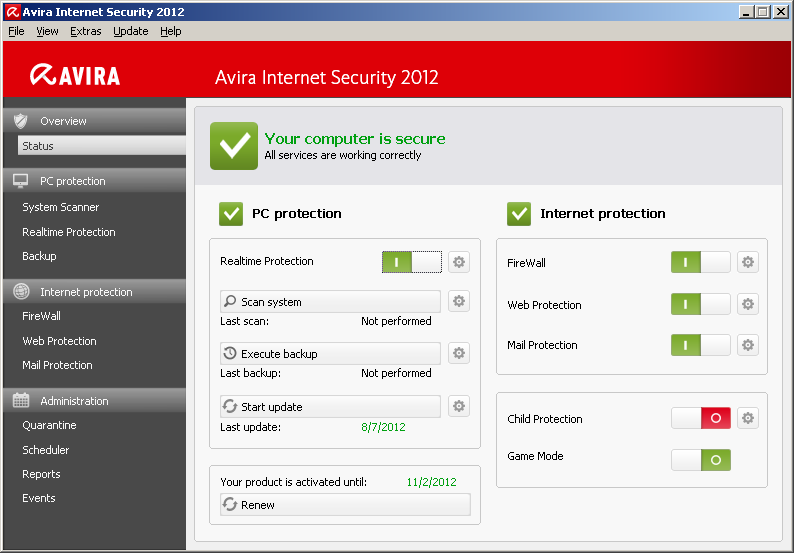Click the Scan system button
The image size is (794, 553).
click(x=329, y=302)
